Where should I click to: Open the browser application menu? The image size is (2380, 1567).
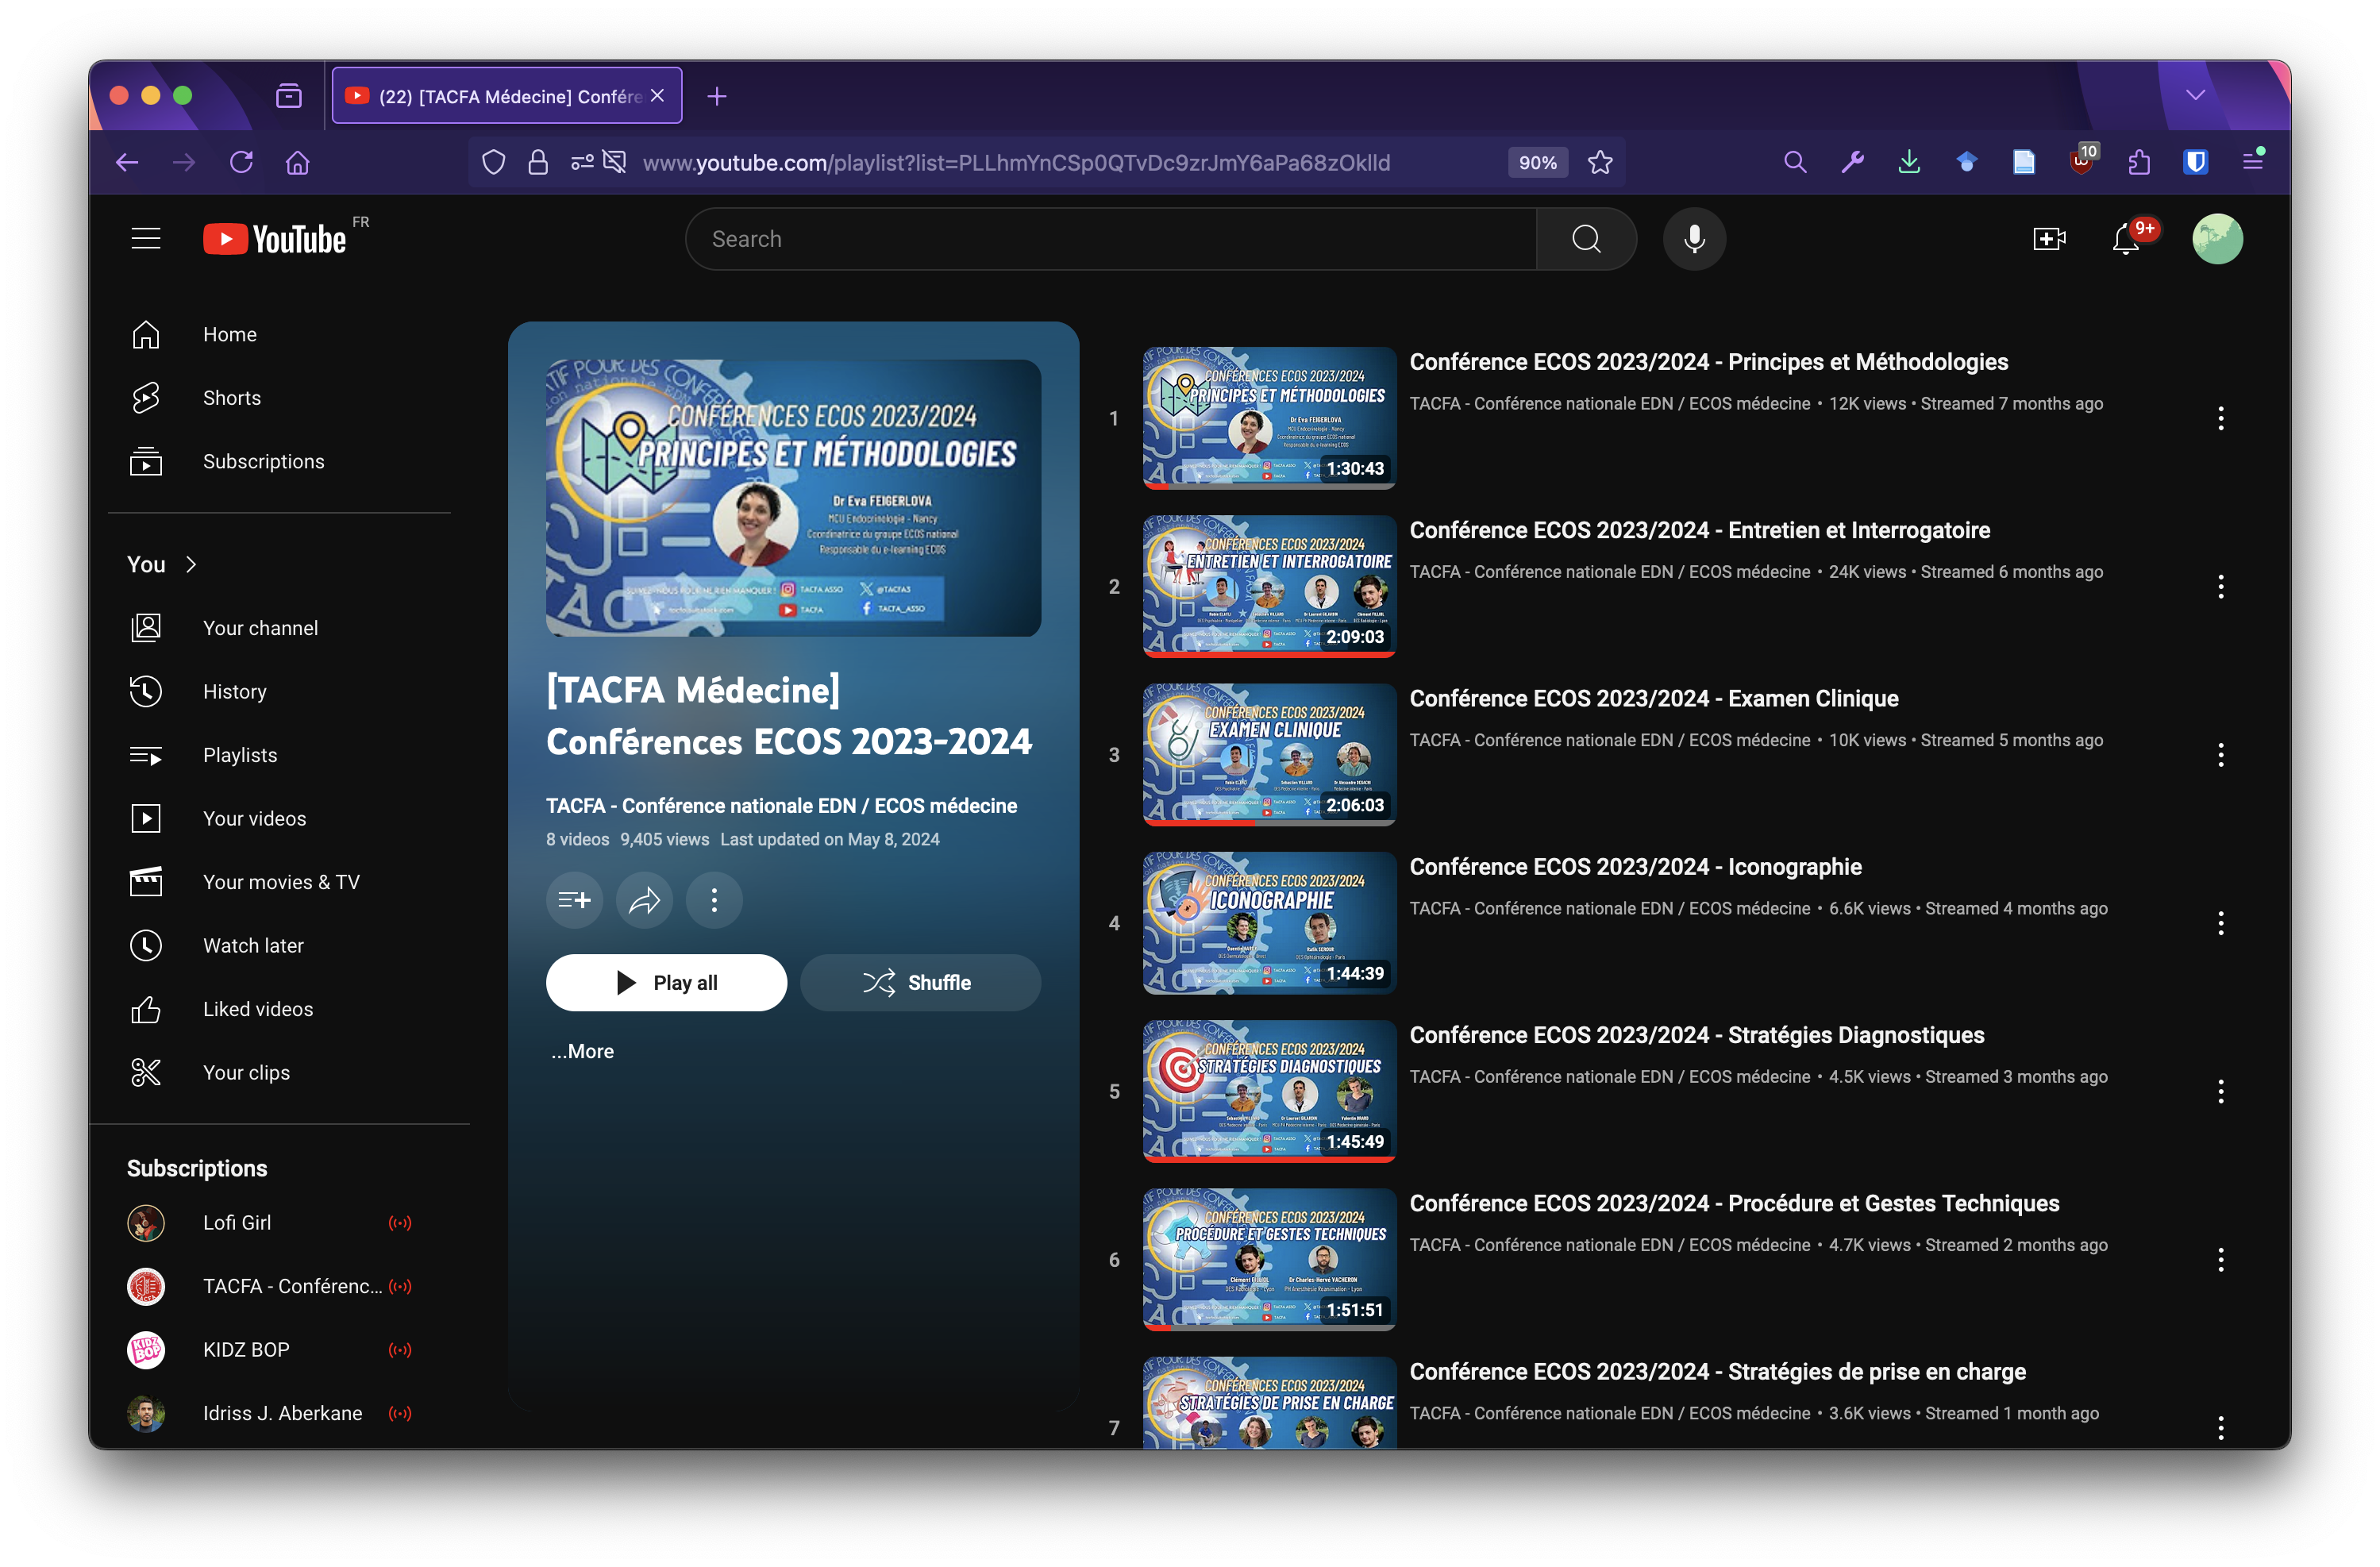[x=2253, y=160]
